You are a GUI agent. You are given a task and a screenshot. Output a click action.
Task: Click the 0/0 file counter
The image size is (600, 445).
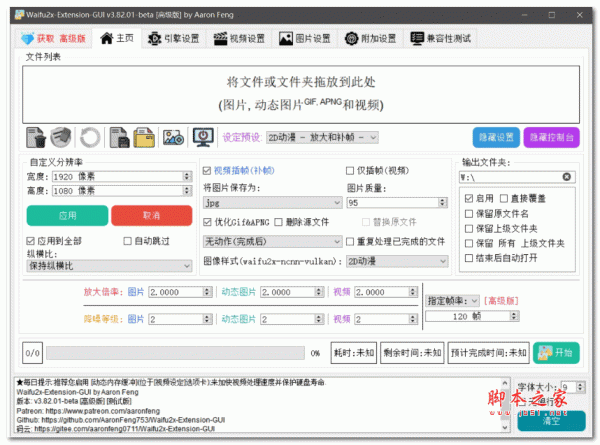click(32, 353)
